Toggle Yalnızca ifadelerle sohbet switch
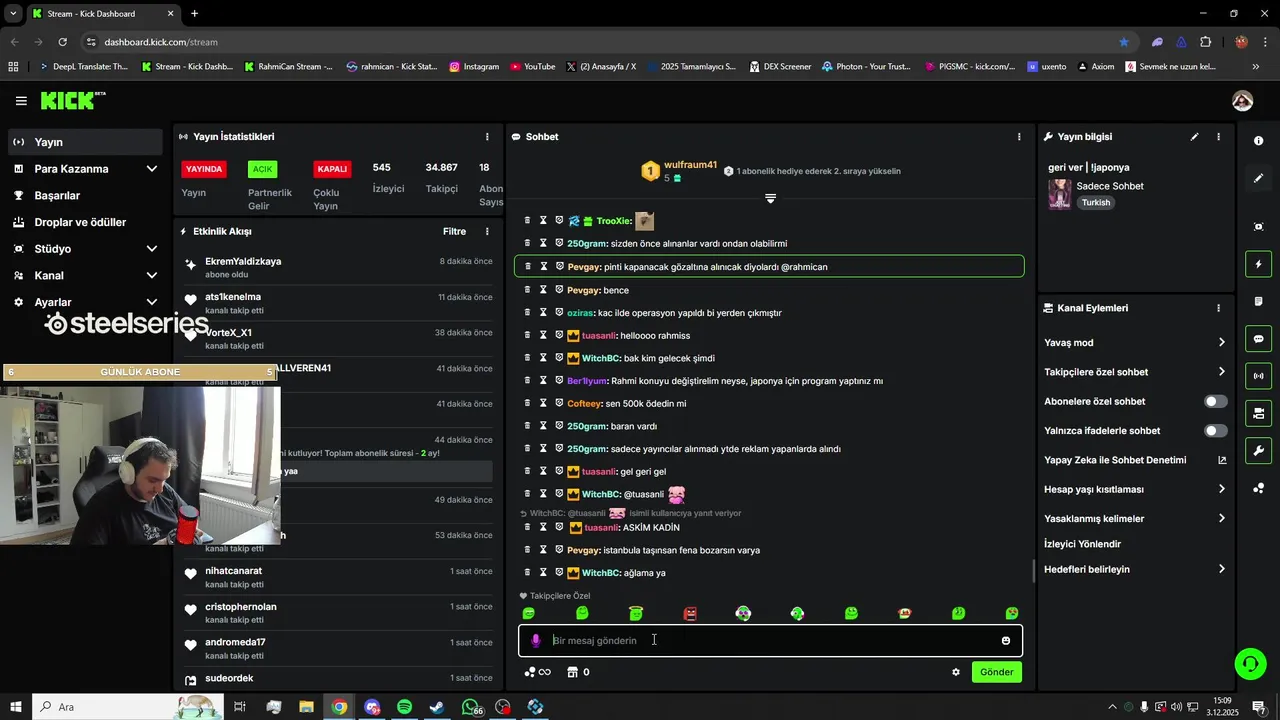This screenshot has height=720, width=1280. (x=1215, y=431)
